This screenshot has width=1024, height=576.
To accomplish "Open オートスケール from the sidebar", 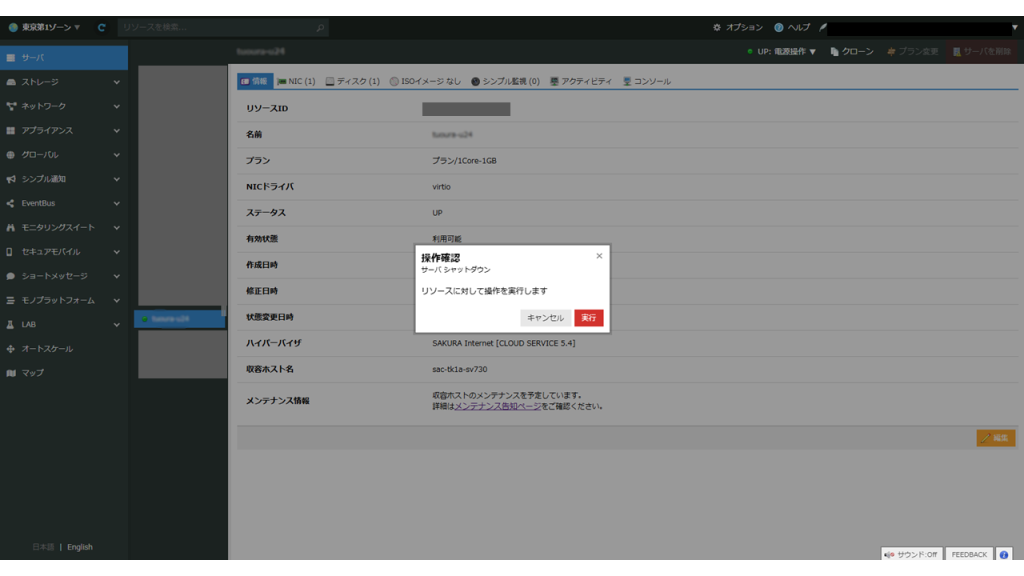I will [x=47, y=349].
